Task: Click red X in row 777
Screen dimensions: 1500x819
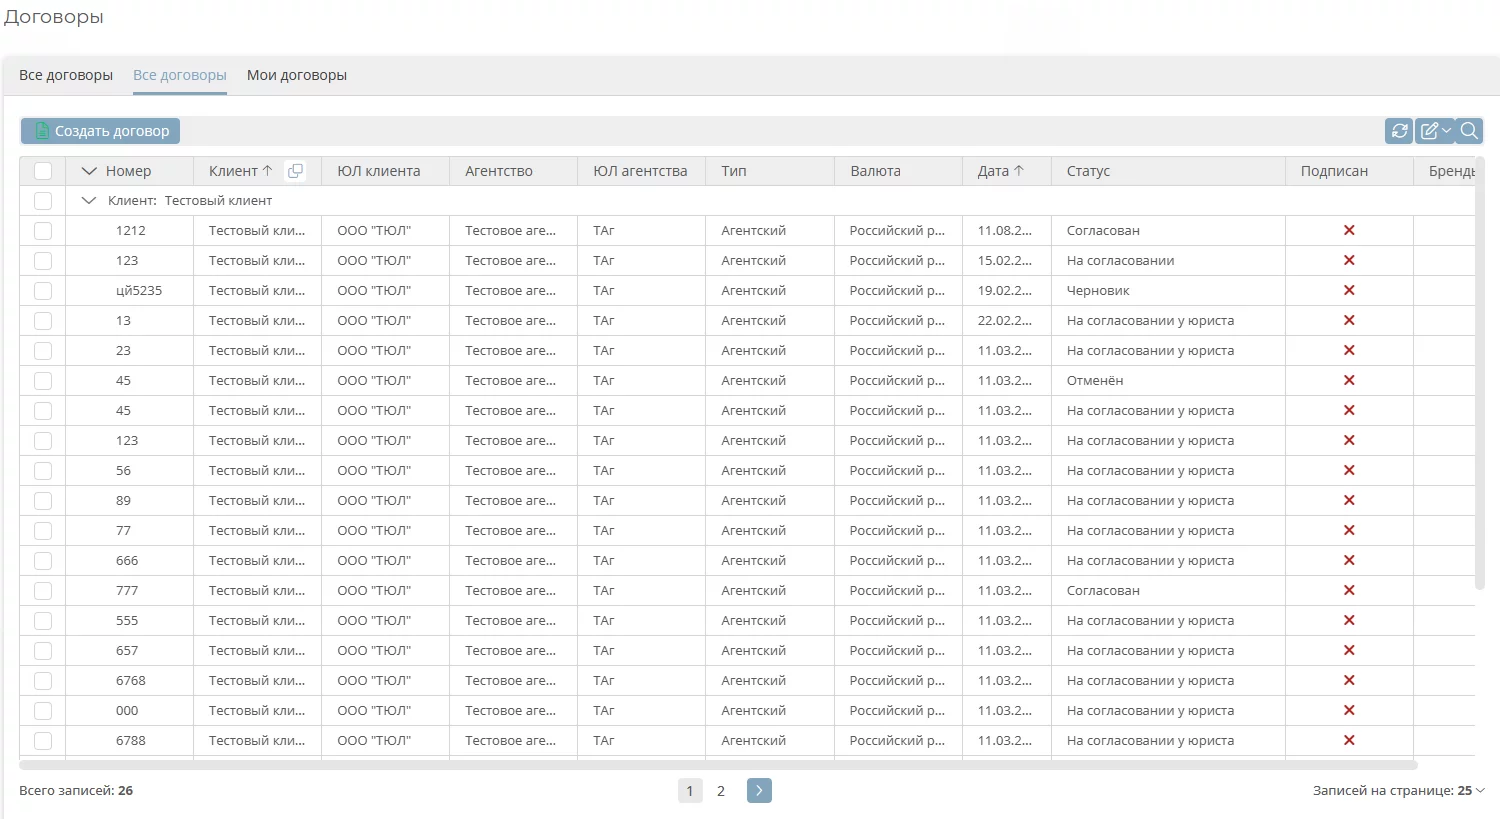Action: (1349, 591)
